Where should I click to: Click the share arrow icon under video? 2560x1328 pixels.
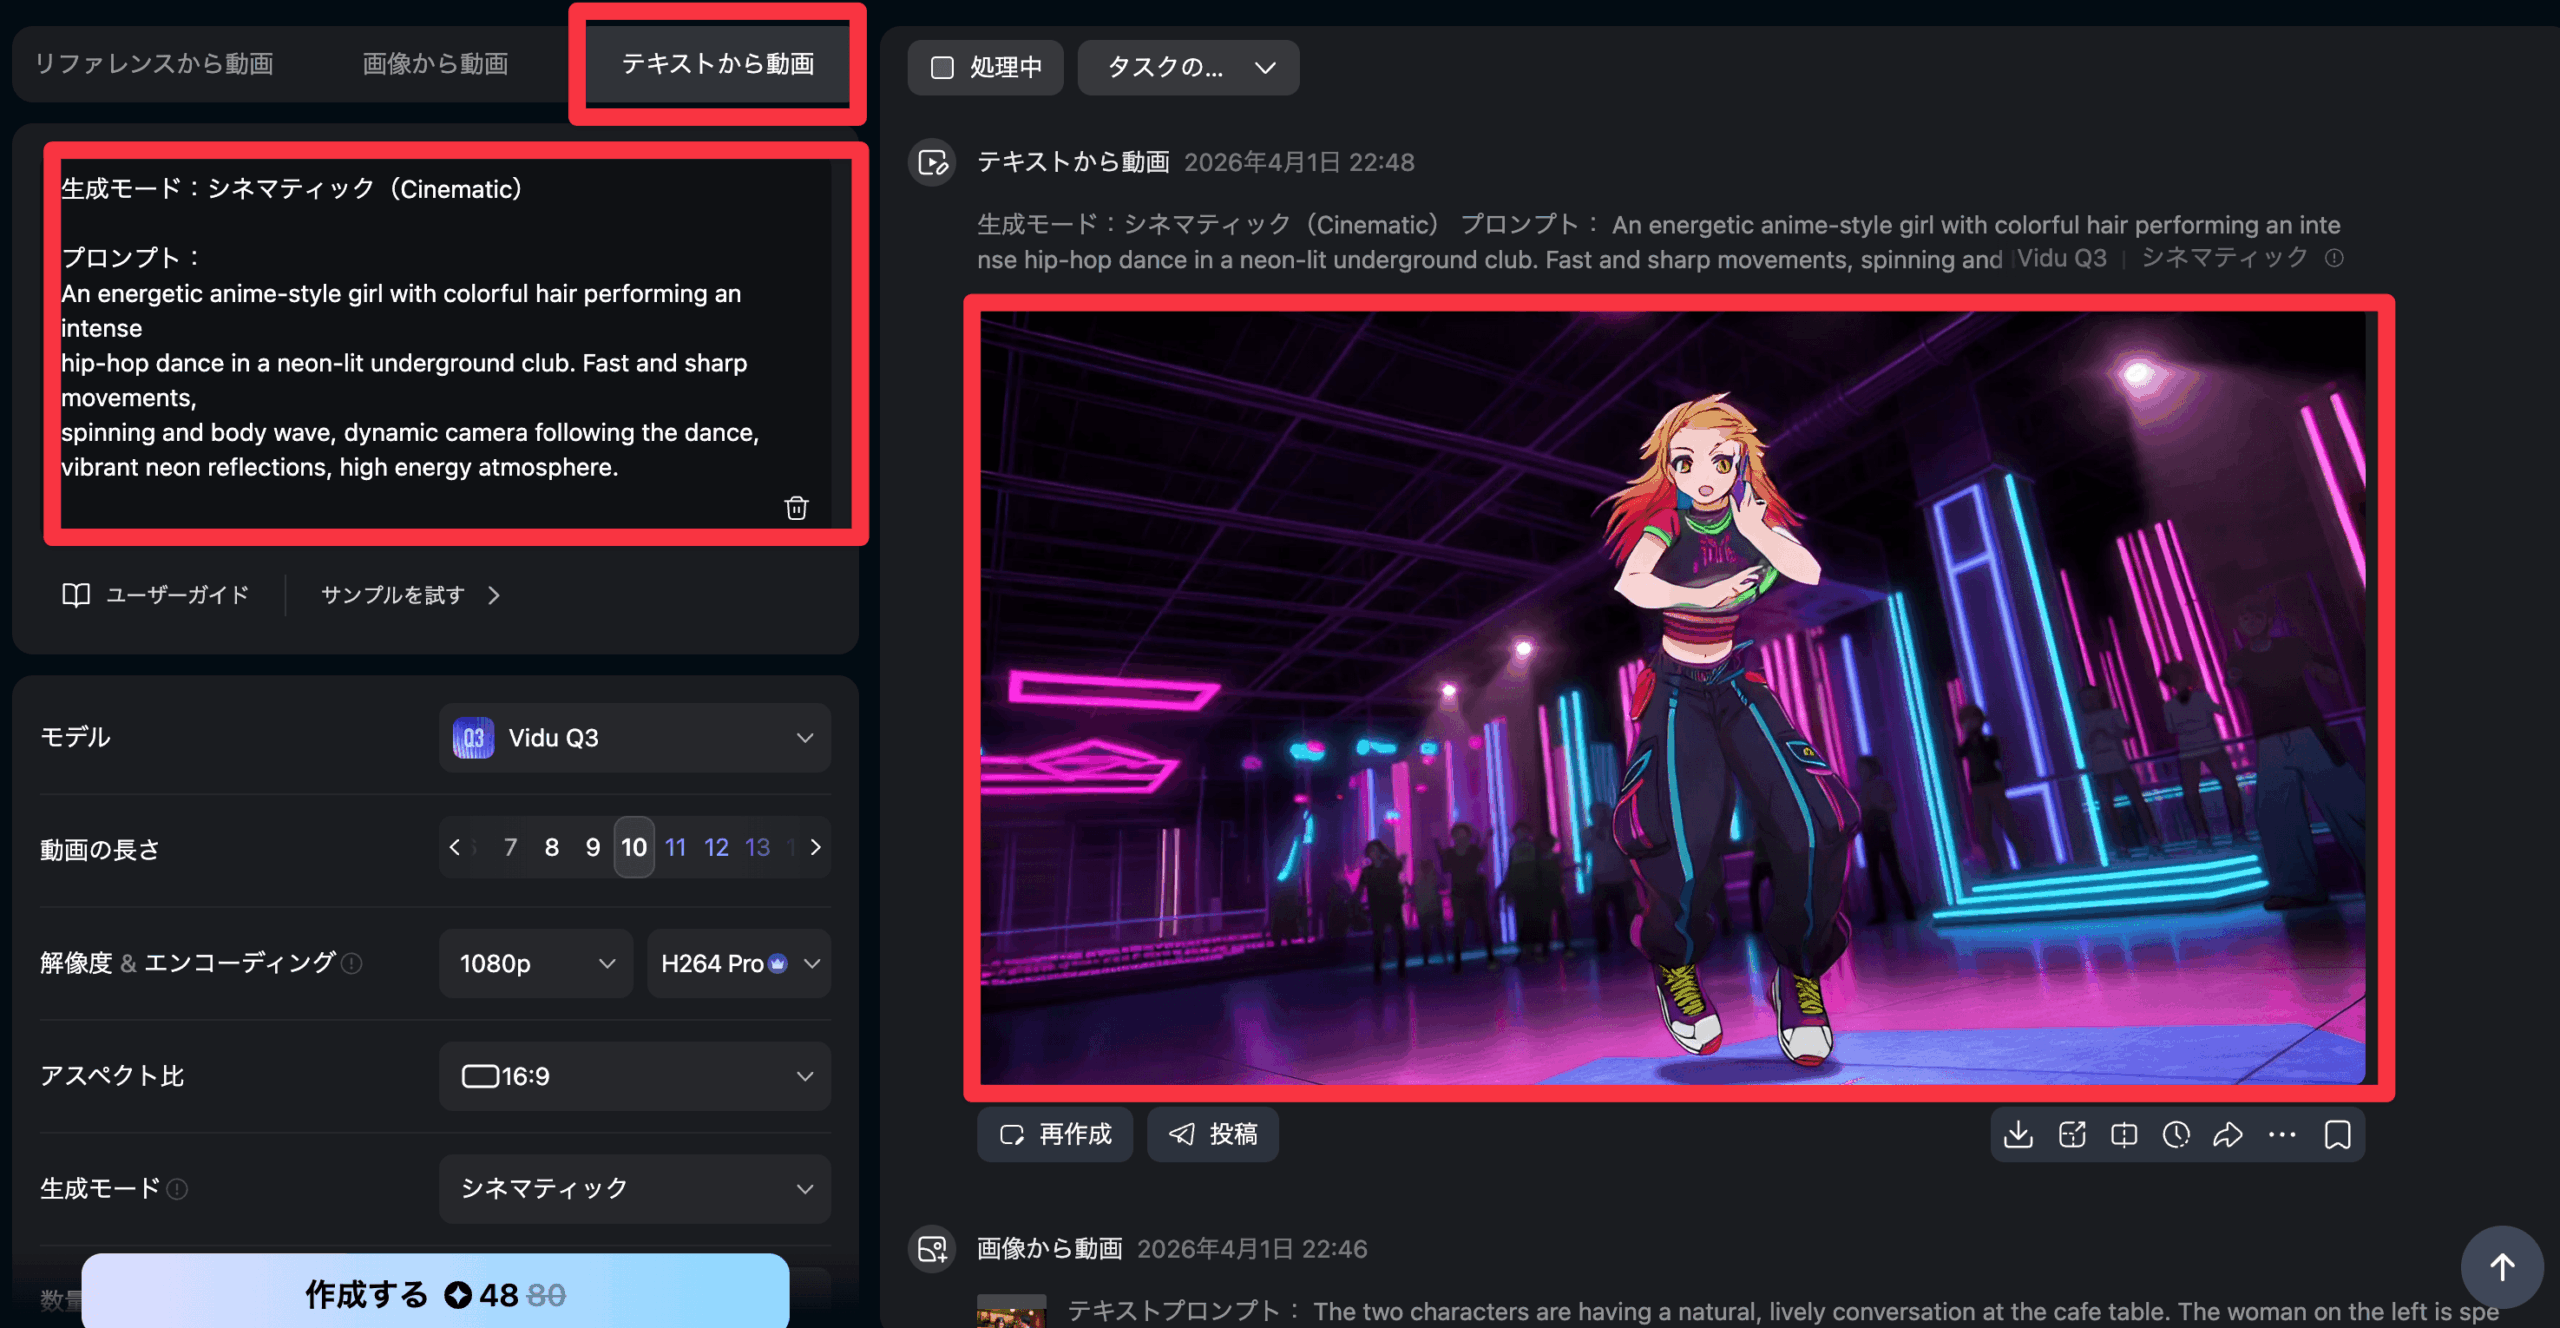click(2227, 1134)
